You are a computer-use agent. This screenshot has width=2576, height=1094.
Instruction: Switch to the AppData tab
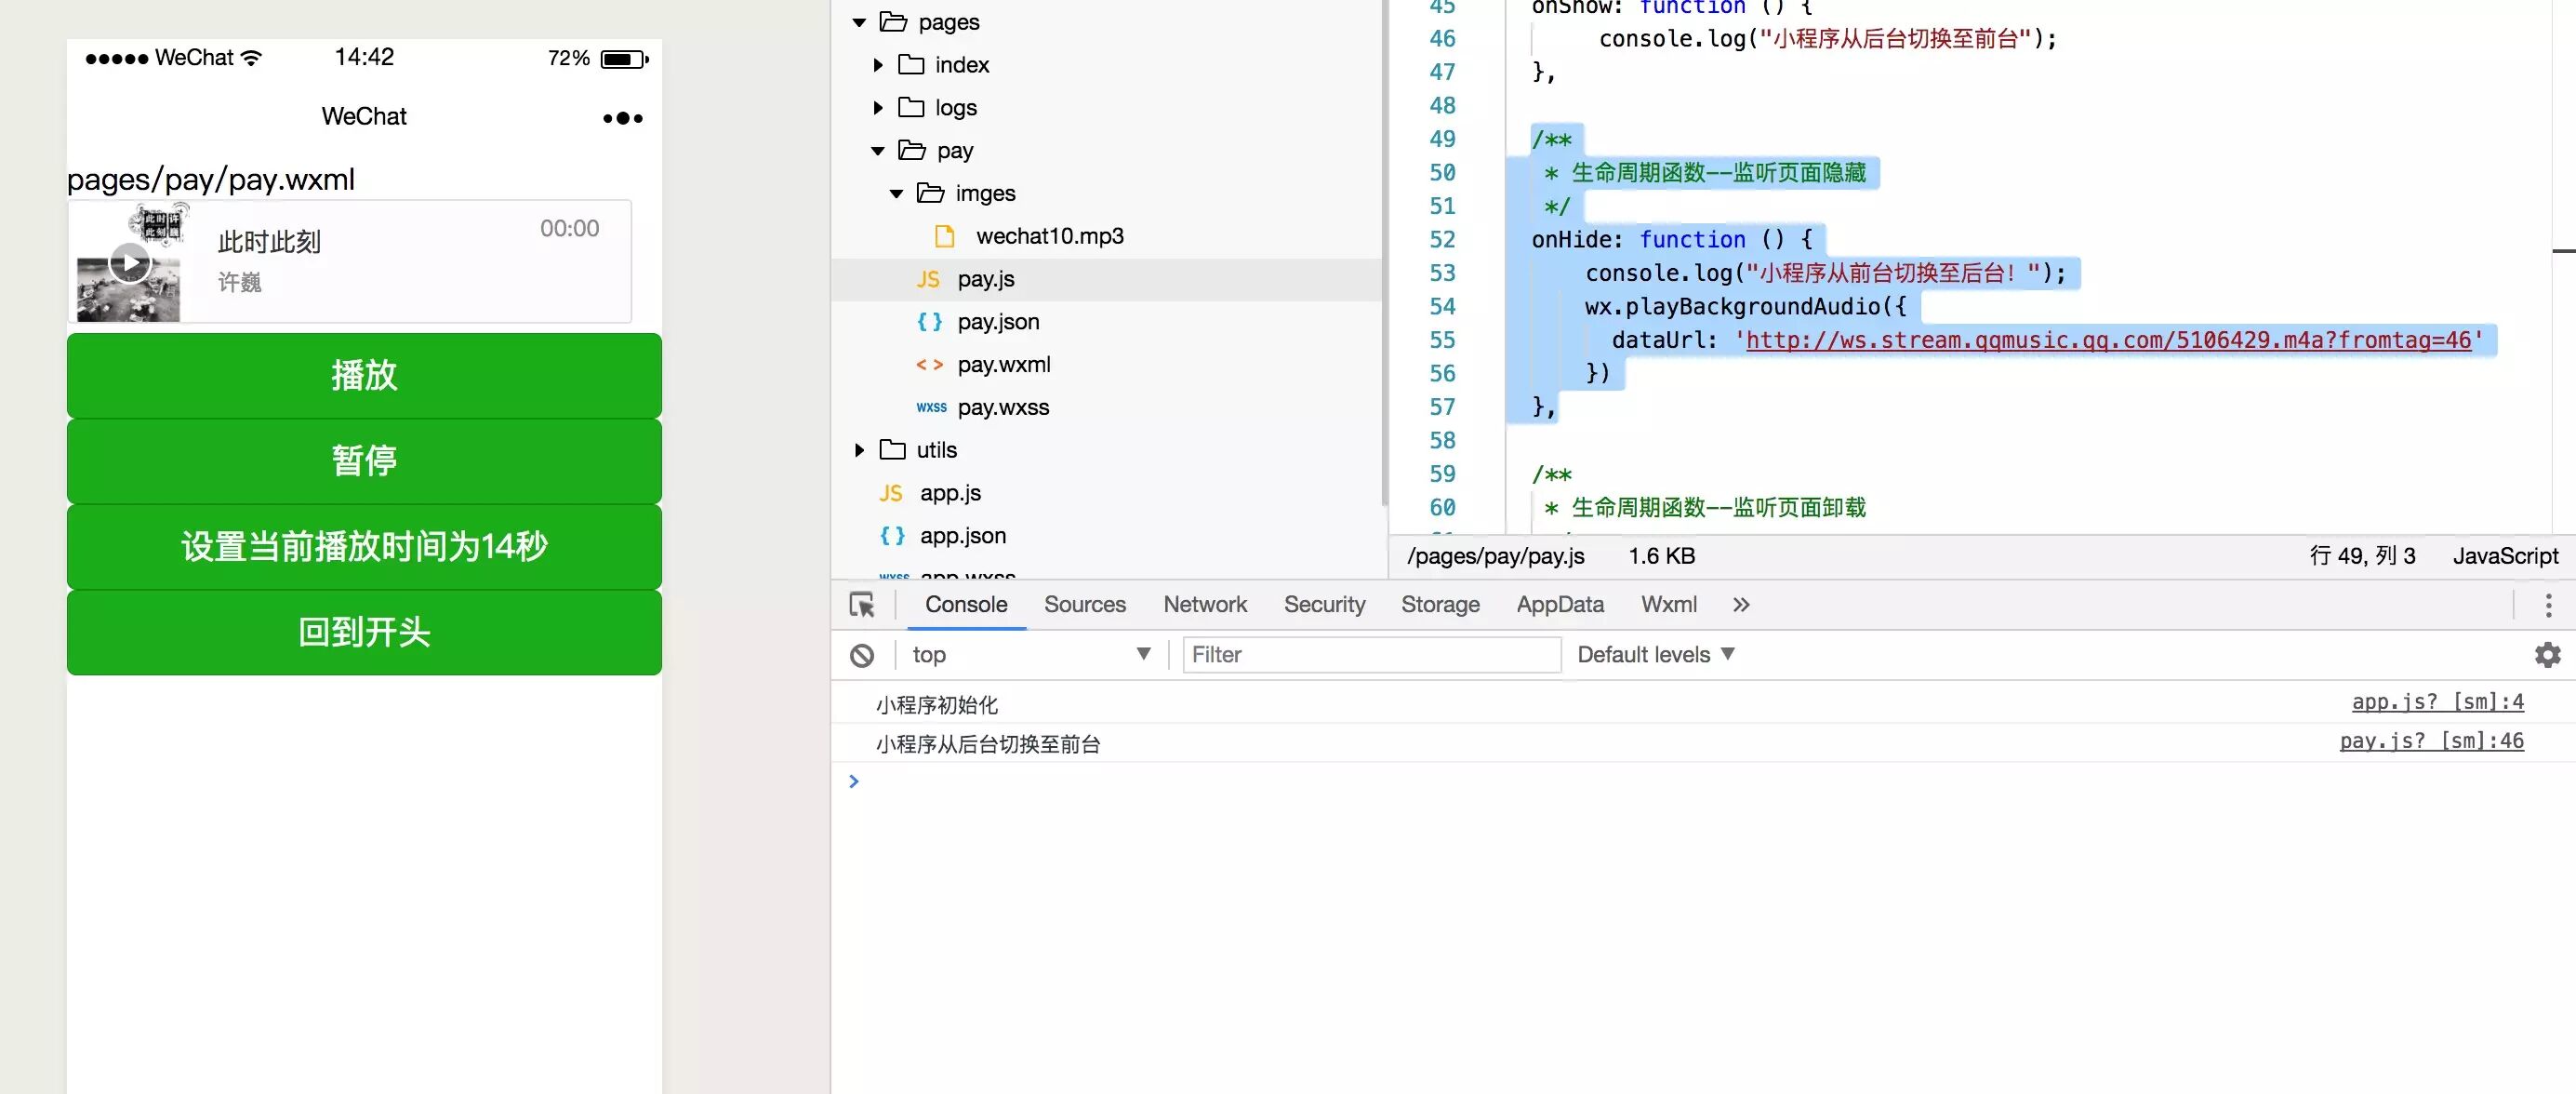[1559, 605]
